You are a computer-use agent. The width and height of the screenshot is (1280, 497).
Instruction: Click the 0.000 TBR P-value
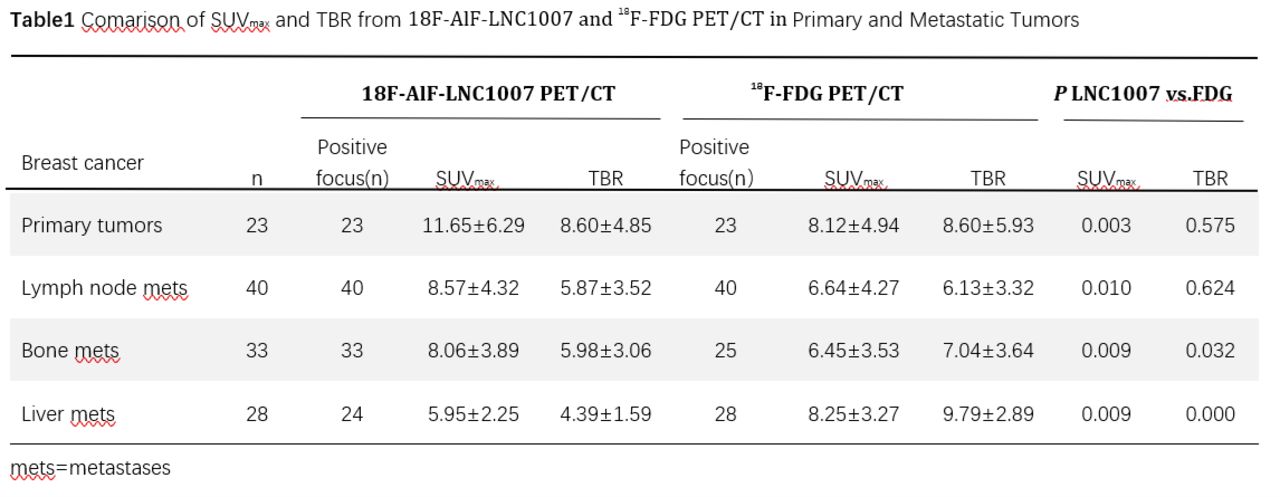pos(1210,414)
